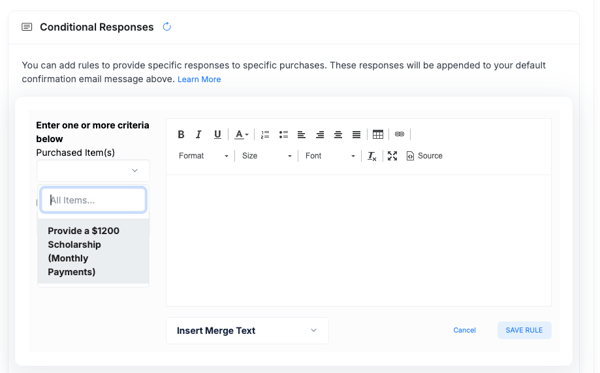This screenshot has height=373, width=600.
Task: Select Provide a $1200 Scholarship option
Action: coord(93,251)
